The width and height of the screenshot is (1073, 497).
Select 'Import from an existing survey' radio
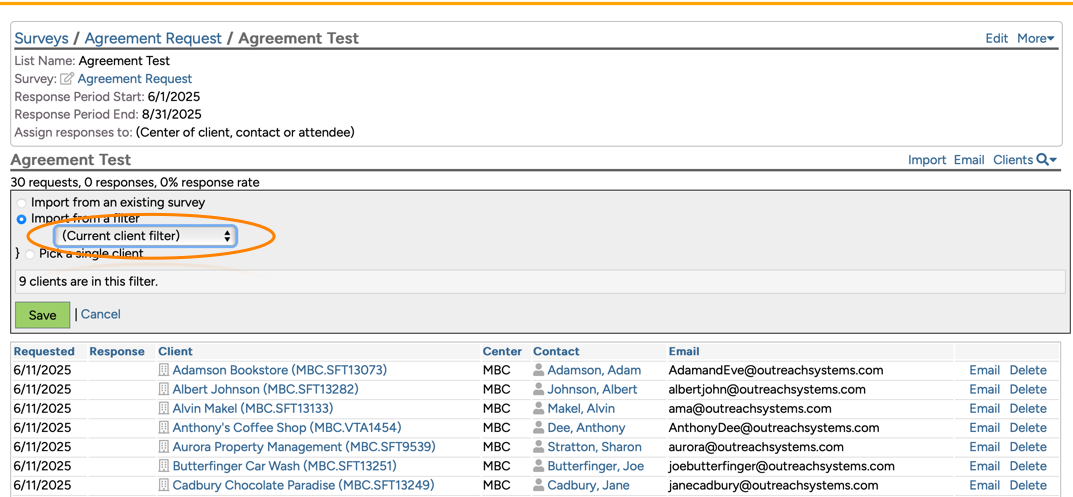tap(21, 203)
